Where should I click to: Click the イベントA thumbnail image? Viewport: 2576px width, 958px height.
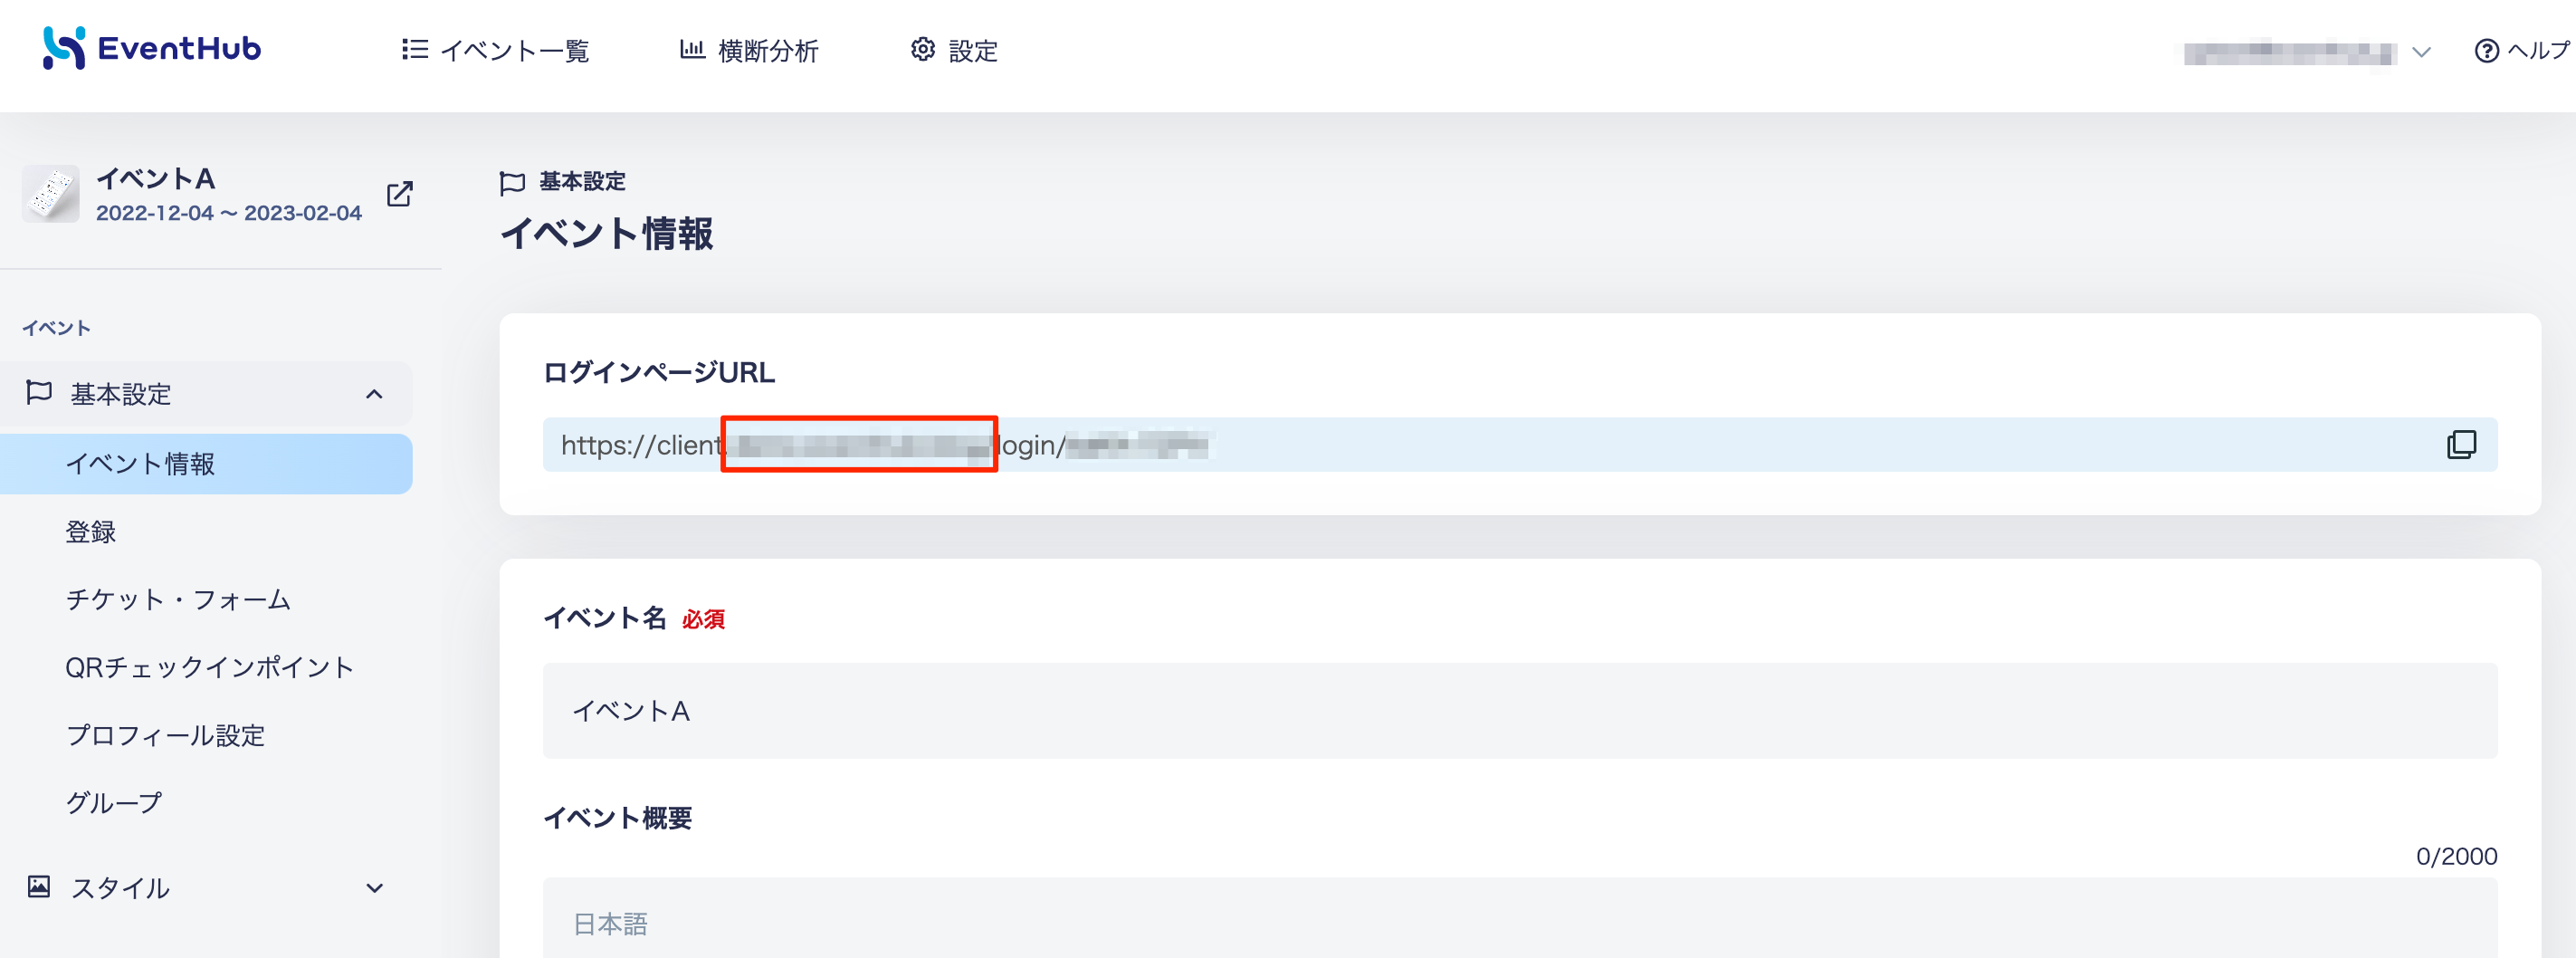(51, 194)
